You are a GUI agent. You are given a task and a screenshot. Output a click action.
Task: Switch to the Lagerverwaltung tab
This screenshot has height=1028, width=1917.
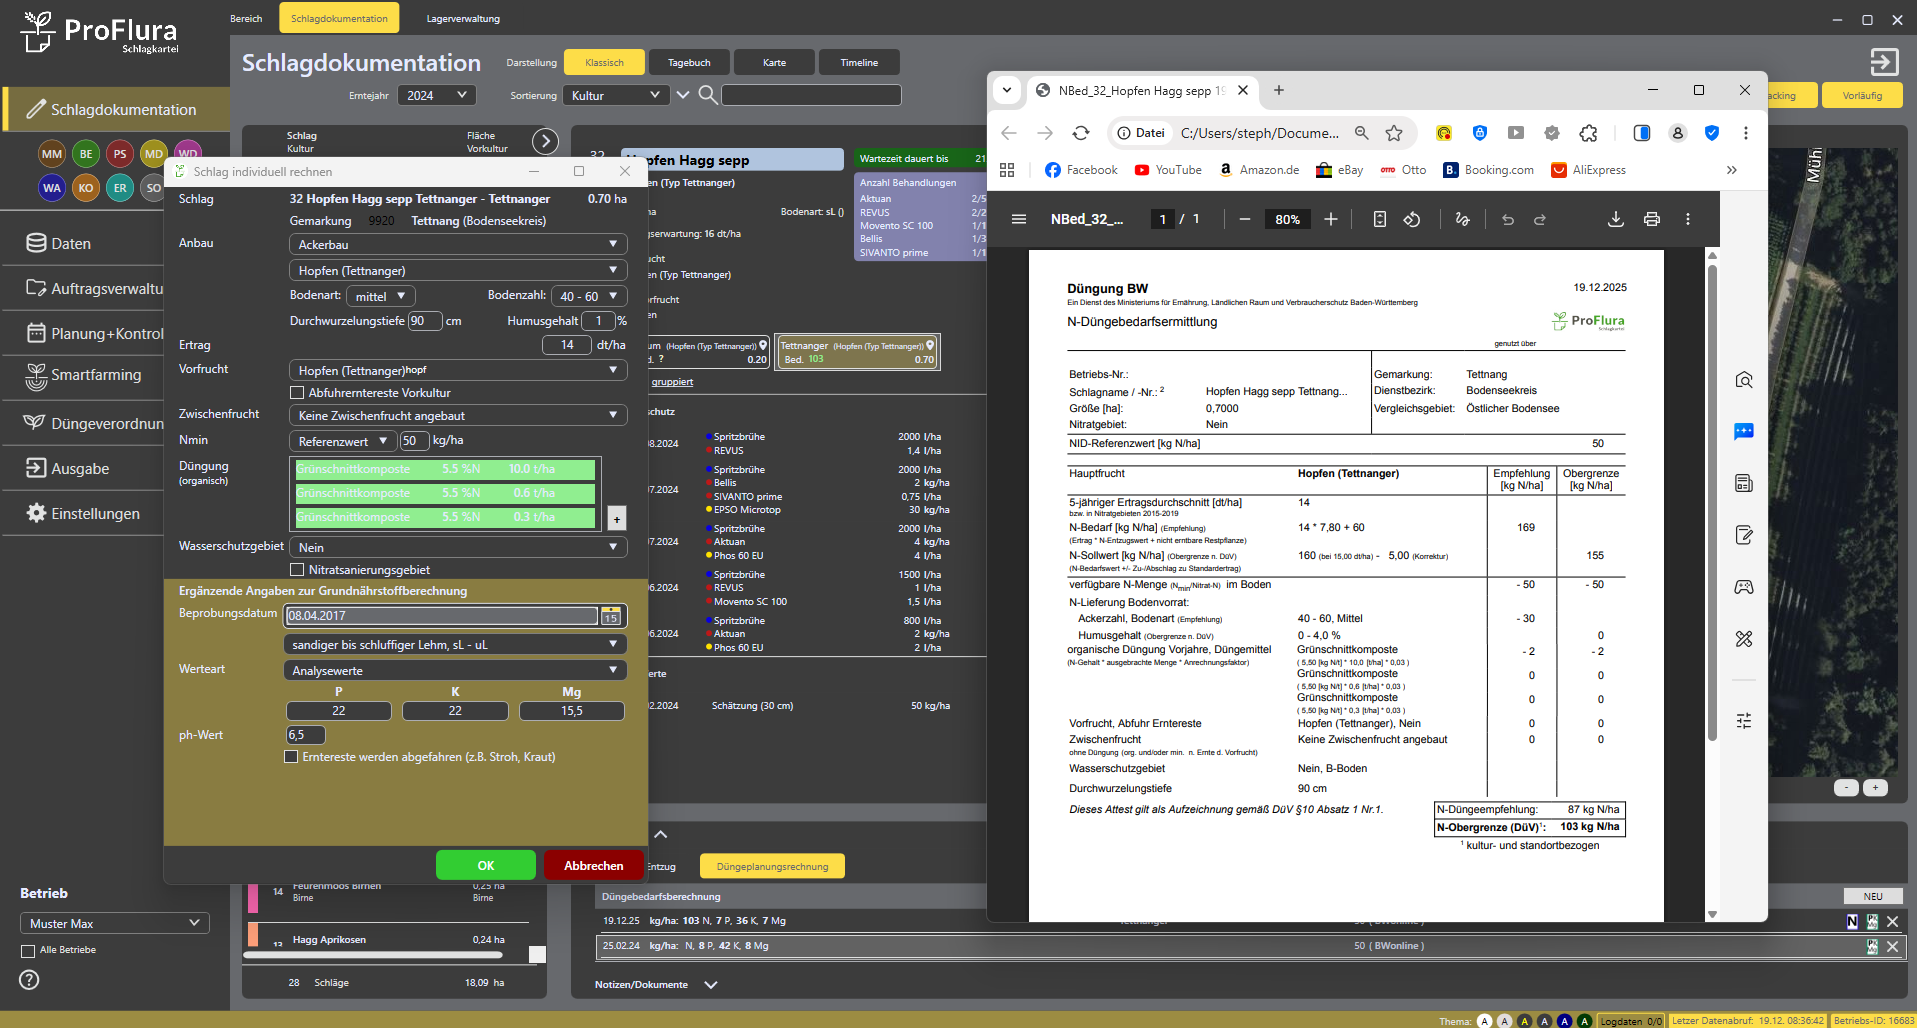(x=463, y=18)
